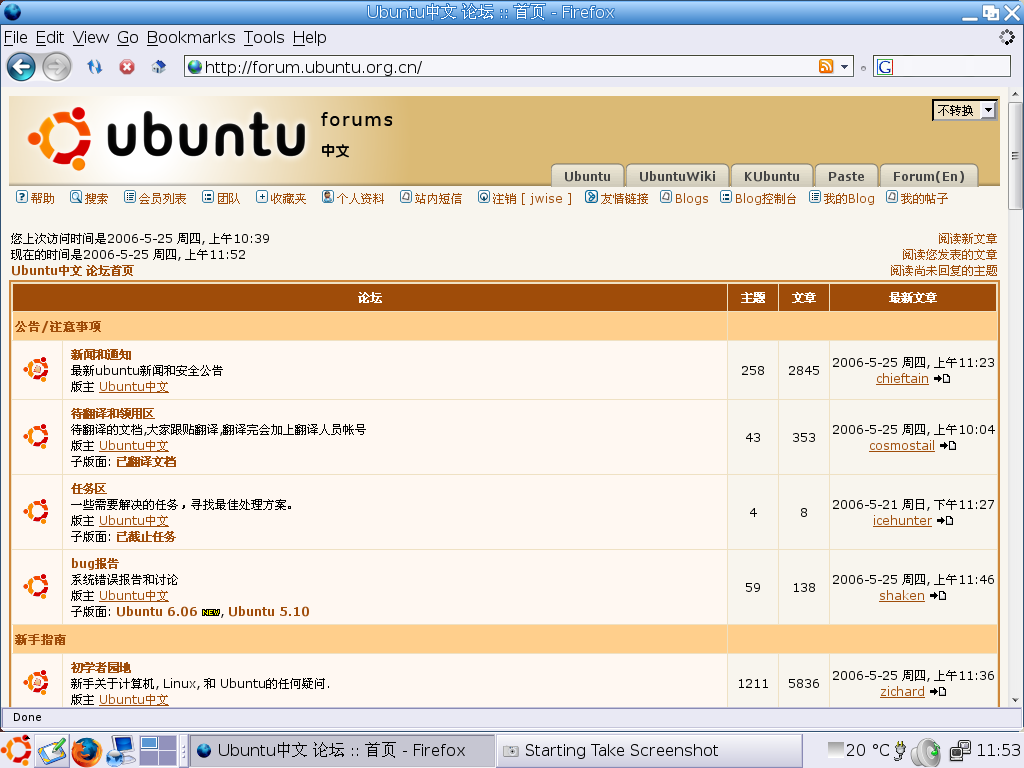Select the Ubuntu中文 论坛 Firefox taskbar button
Image resolution: width=1024 pixels, height=768 pixels.
click(x=342, y=751)
